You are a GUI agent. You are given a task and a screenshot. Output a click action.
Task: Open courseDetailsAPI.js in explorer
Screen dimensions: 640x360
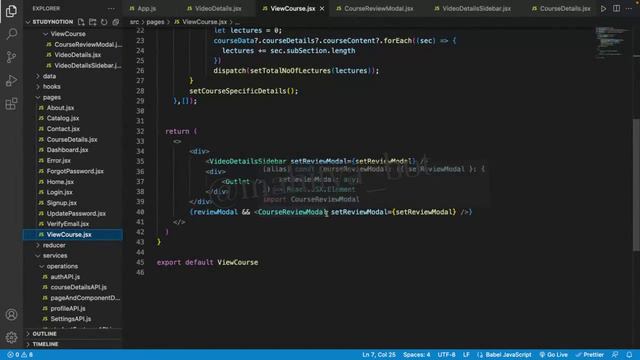coord(78,287)
